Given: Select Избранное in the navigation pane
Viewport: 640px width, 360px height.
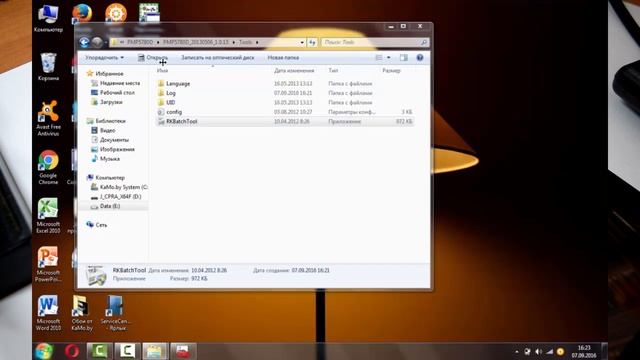Looking at the screenshot, I should (109, 73).
